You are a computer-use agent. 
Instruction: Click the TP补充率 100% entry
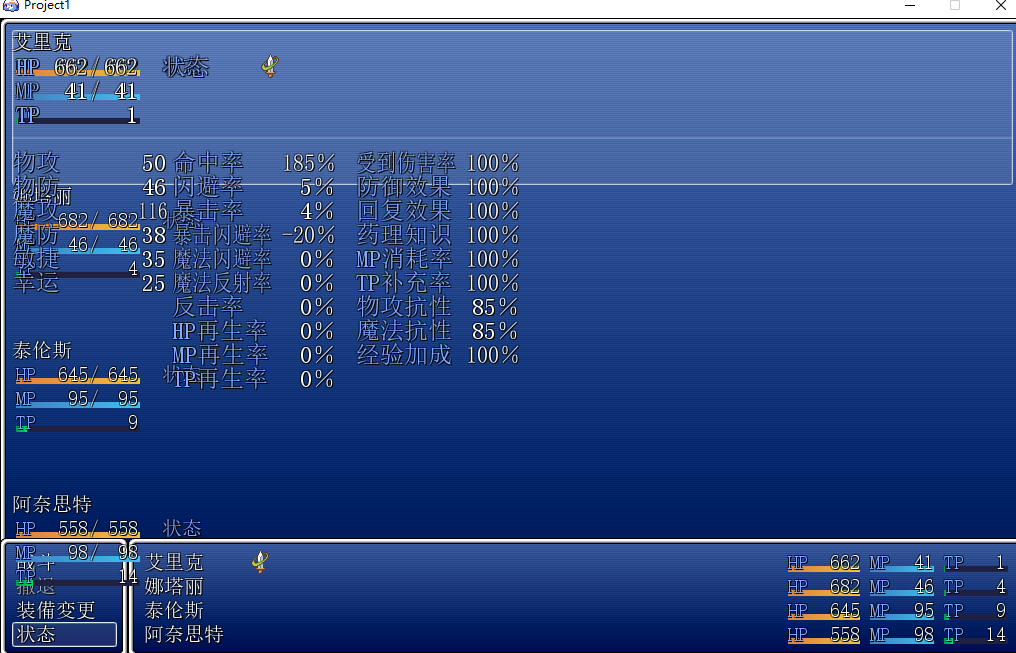click(438, 283)
